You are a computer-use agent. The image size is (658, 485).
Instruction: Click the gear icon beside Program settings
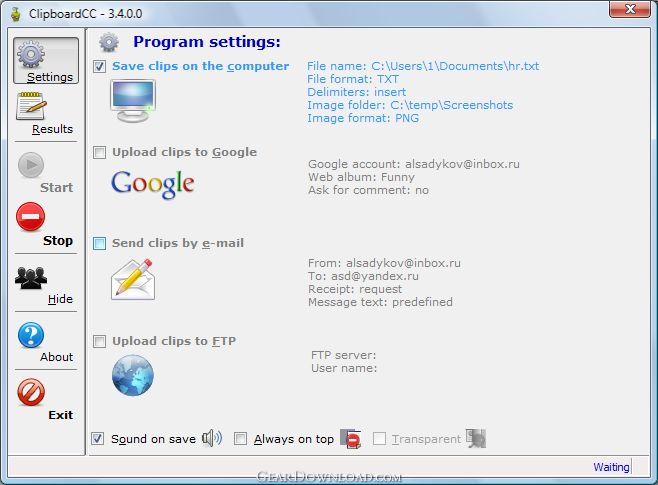109,42
